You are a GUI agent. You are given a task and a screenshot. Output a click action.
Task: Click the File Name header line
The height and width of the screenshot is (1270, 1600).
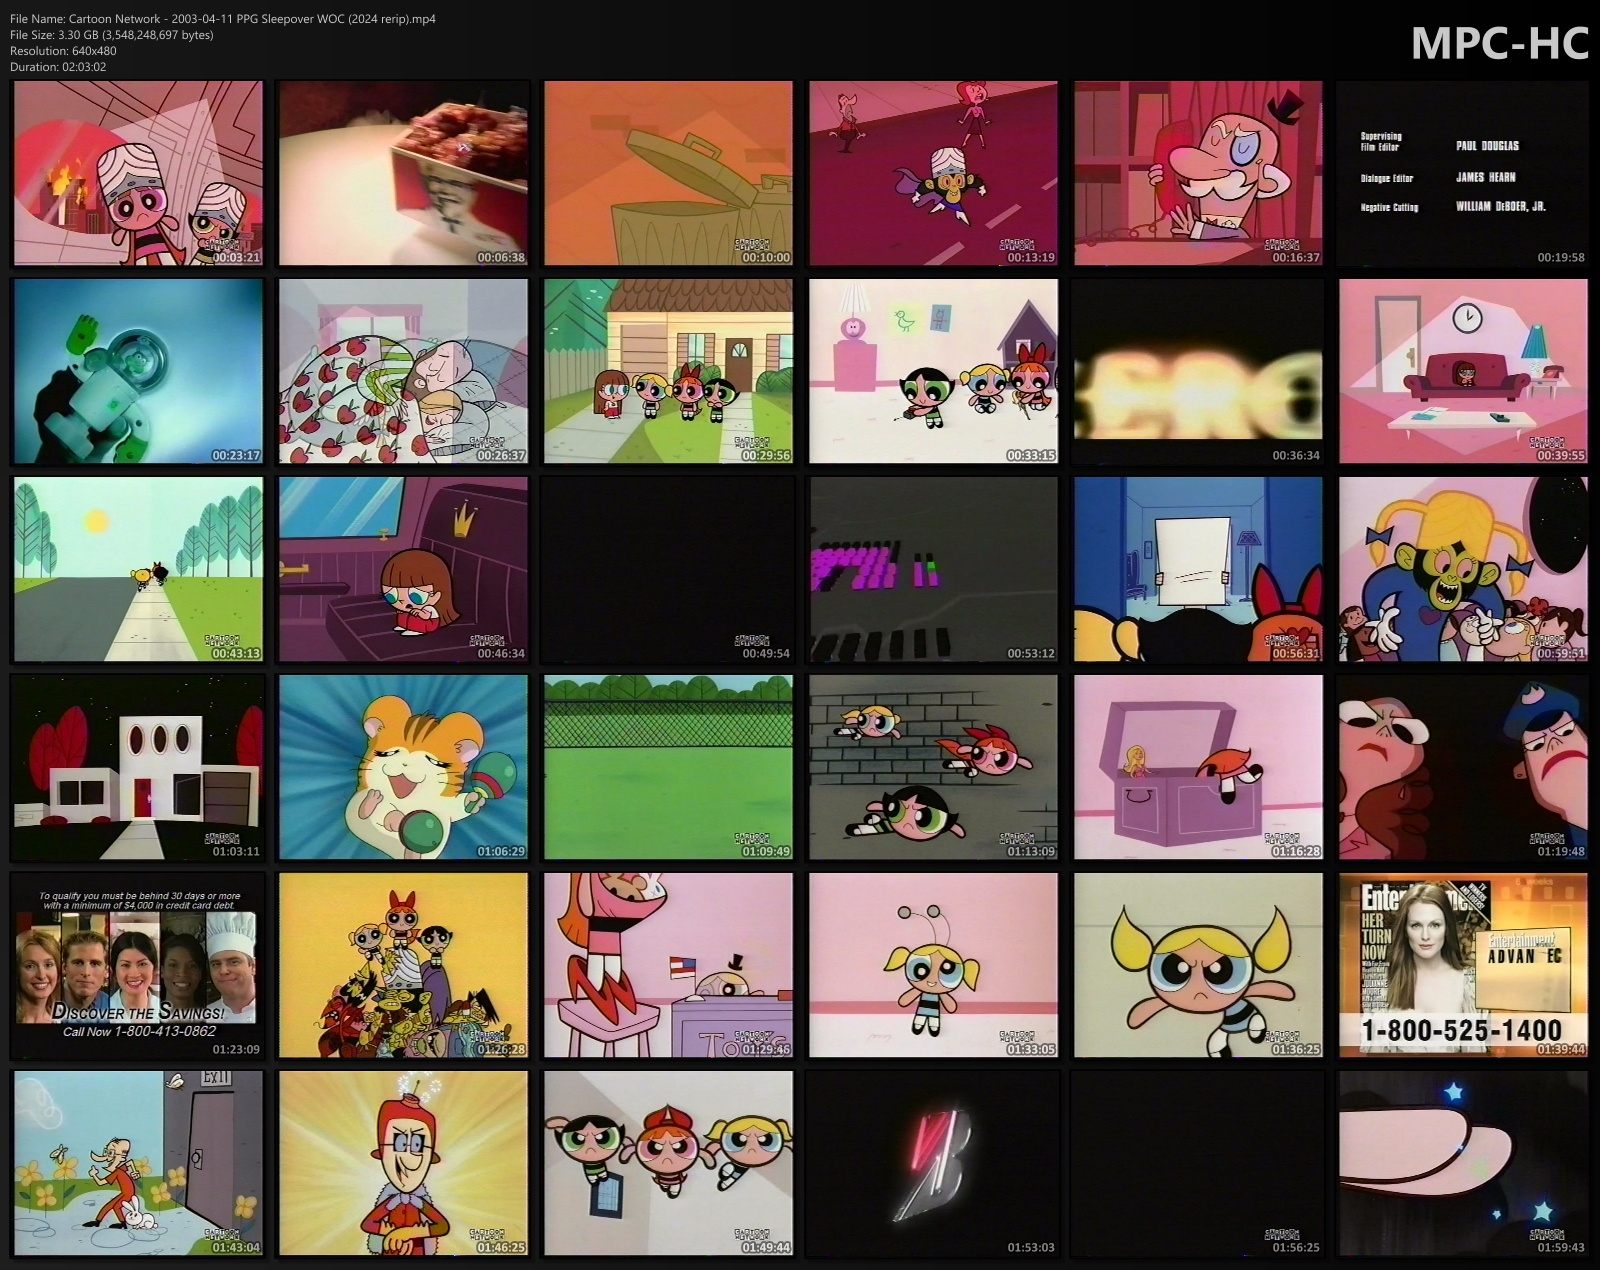pos(223,19)
